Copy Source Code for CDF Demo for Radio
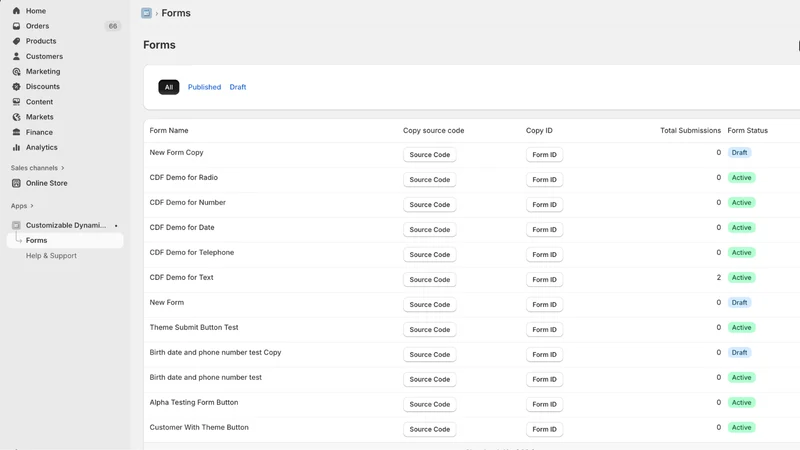Viewport: 800px width, 450px height. (430, 180)
